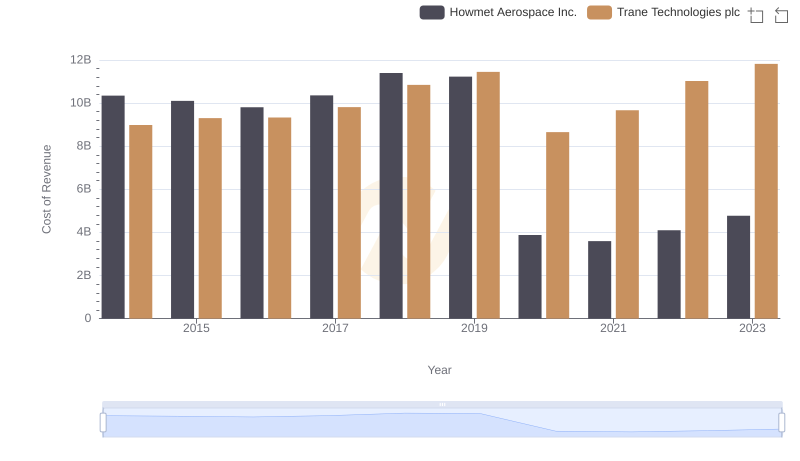Viewport: 800px width, 461px height.
Task: Click the zoom reset icon
Action: (781, 15)
